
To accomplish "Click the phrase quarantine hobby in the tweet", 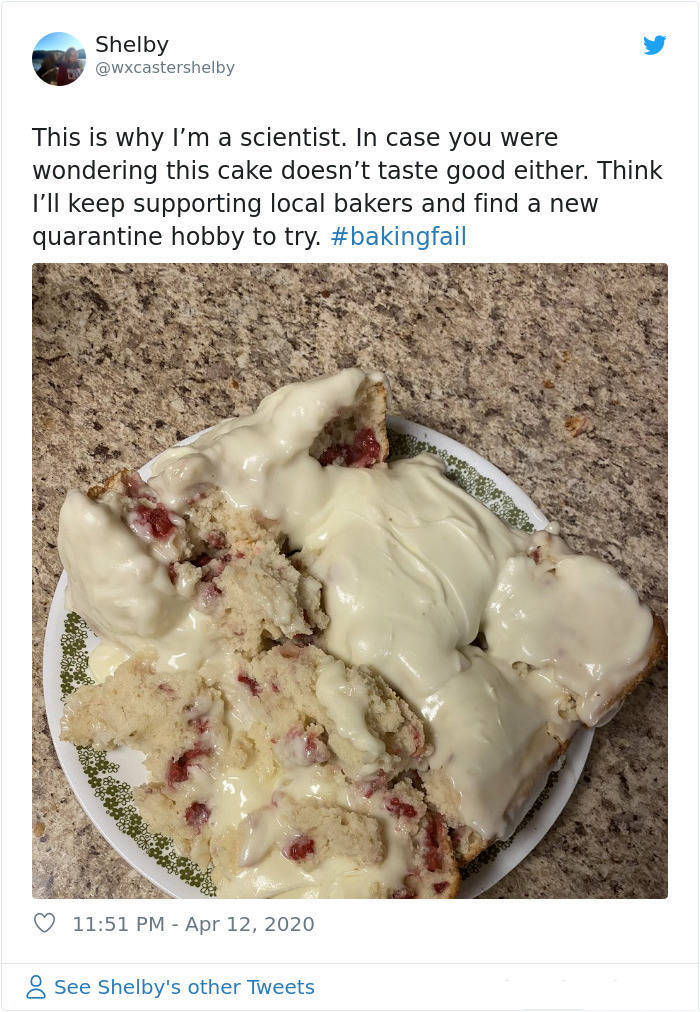I will 99,236.
